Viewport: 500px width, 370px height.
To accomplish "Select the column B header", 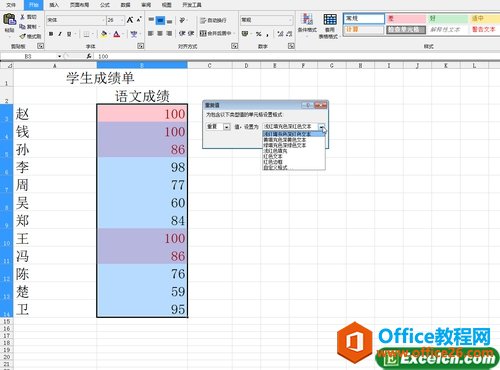I will coord(142,65).
